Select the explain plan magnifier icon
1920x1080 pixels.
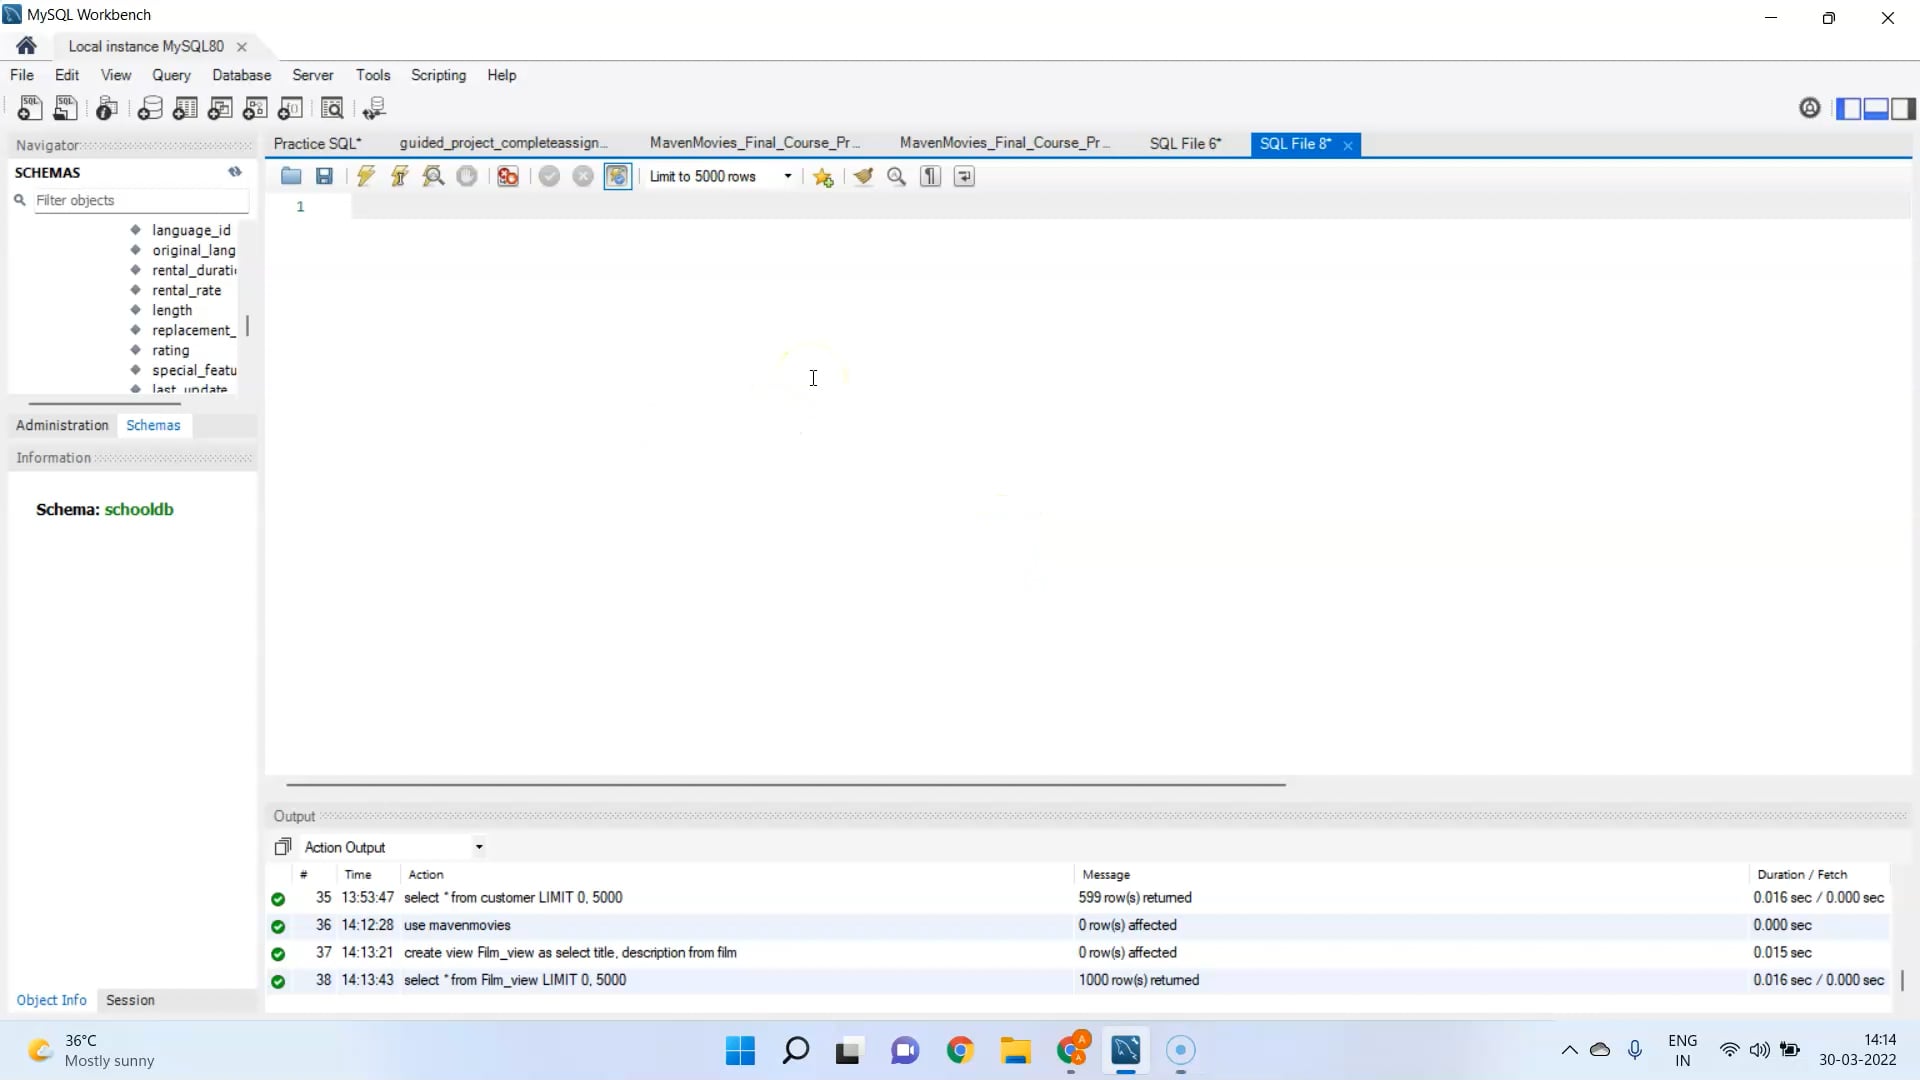click(432, 176)
